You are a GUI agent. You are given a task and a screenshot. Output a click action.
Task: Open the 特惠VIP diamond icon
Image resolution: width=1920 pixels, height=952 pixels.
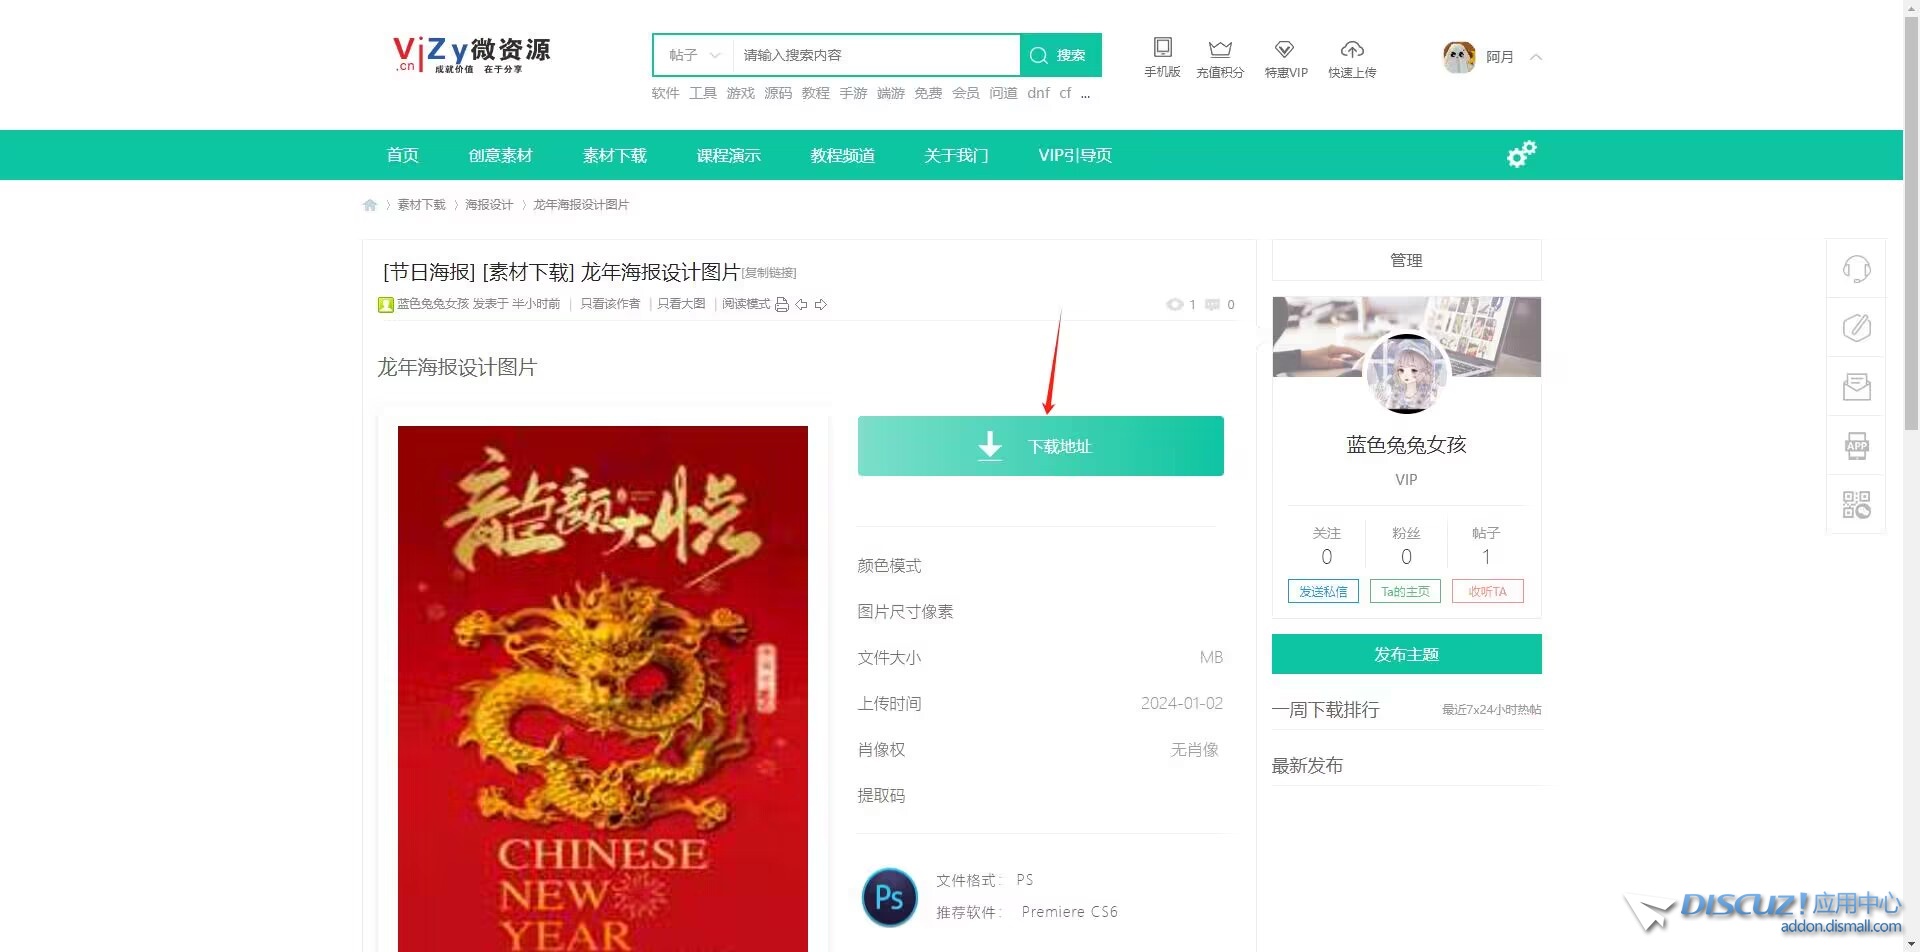1286,58
